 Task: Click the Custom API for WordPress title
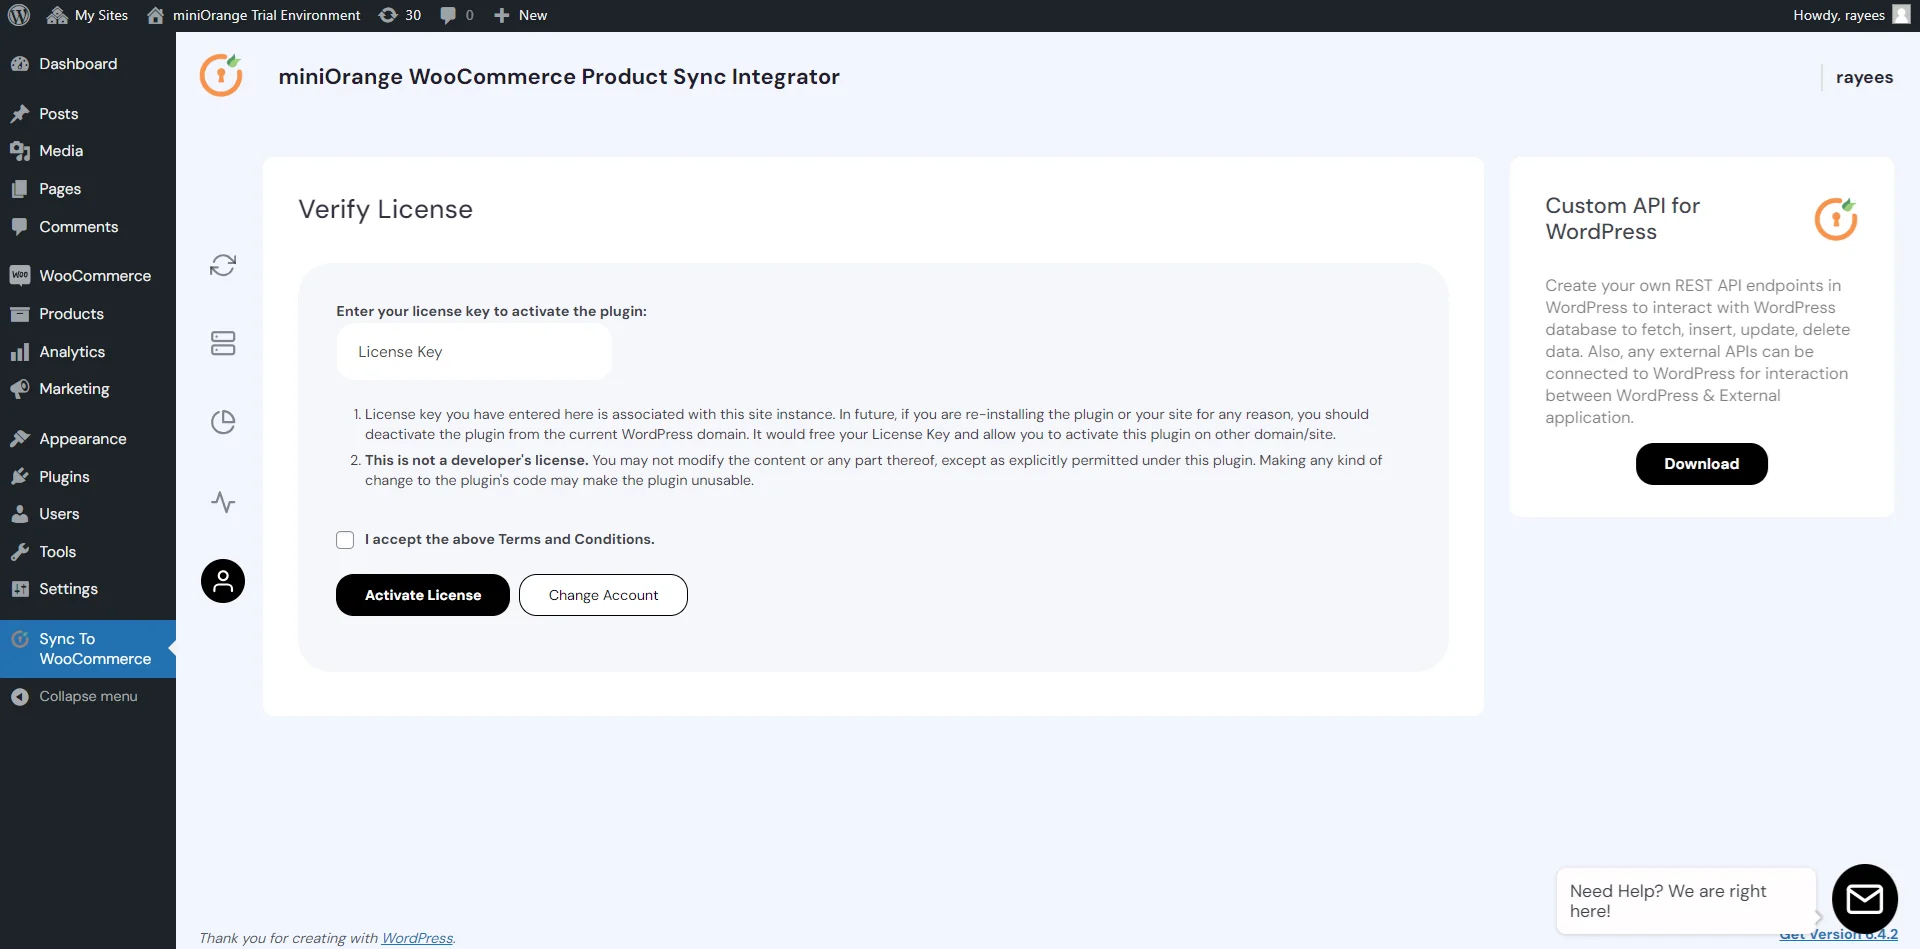[1622, 218]
